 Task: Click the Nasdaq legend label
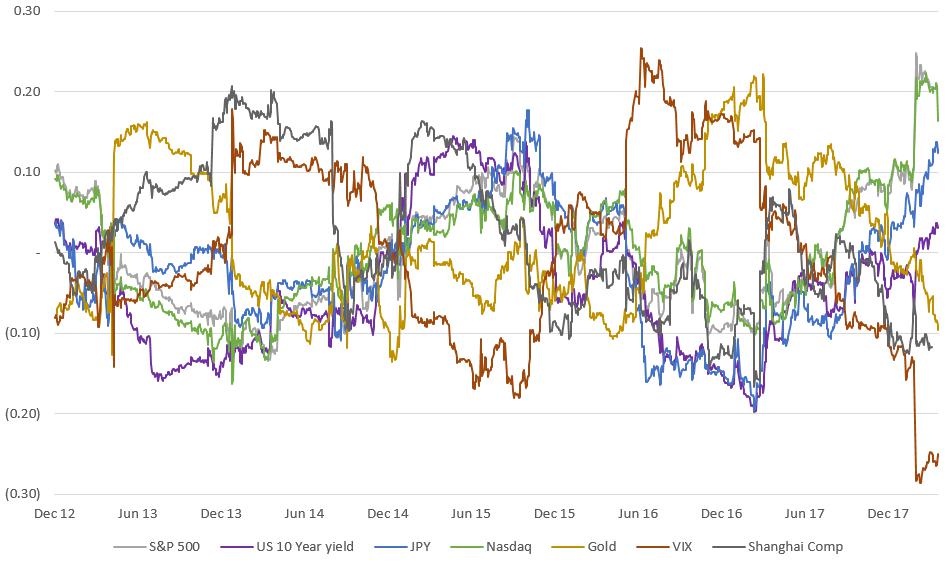click(509, 547)
